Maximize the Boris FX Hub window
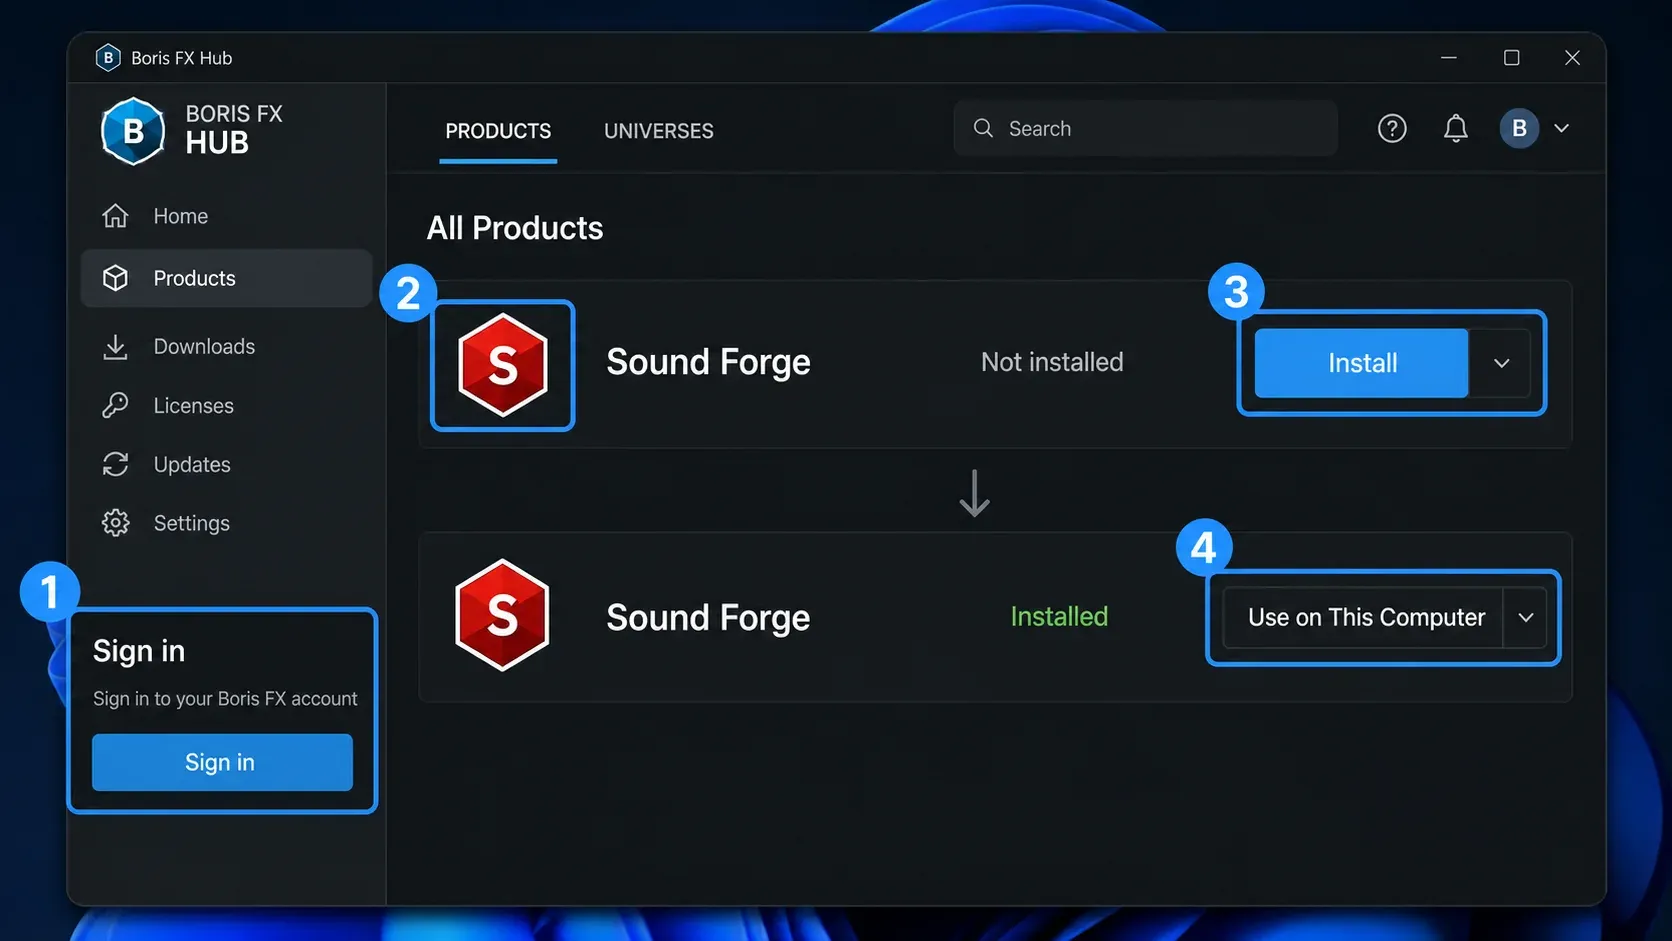Image resolution: width=1672 pixels, height=941 pixels. (1512, 58)
